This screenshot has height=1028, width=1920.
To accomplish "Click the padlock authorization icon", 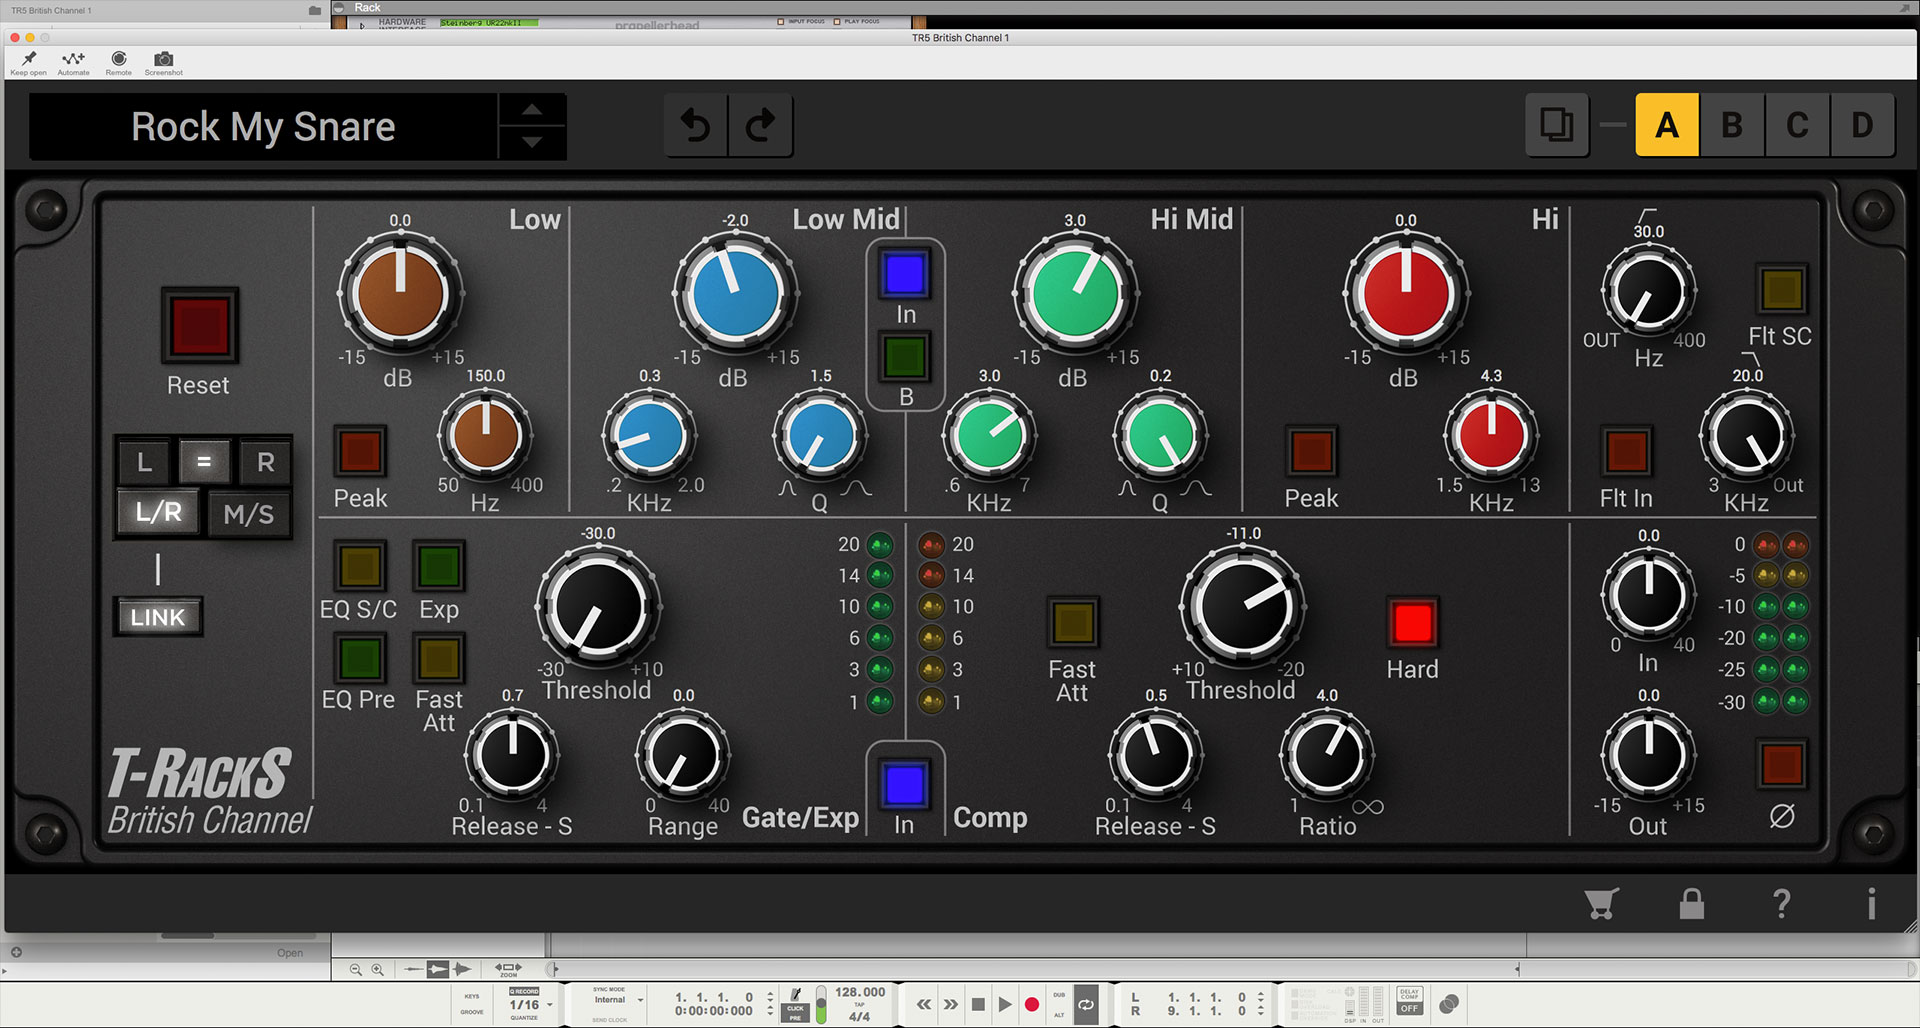I will pyautogui.click(x=1691, y=903).
